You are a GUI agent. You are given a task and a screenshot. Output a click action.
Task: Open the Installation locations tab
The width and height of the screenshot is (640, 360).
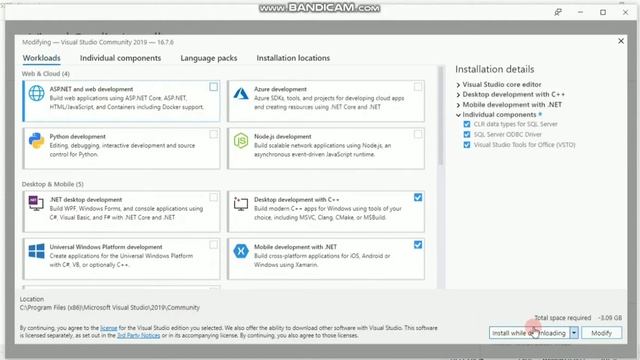pos(293,58)
